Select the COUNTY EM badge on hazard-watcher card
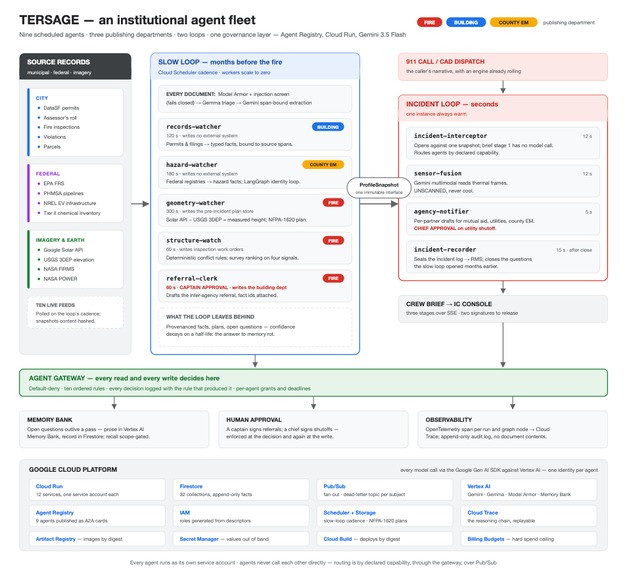 (x=323, y=164)
